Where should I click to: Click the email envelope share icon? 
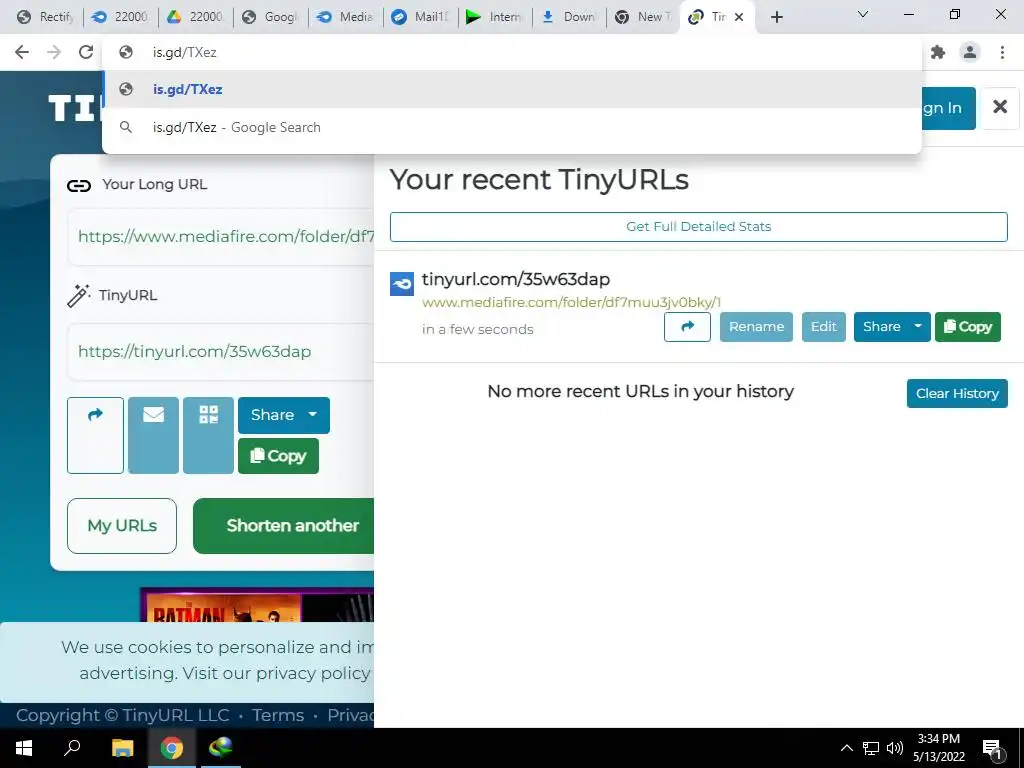tap(153, 435)
